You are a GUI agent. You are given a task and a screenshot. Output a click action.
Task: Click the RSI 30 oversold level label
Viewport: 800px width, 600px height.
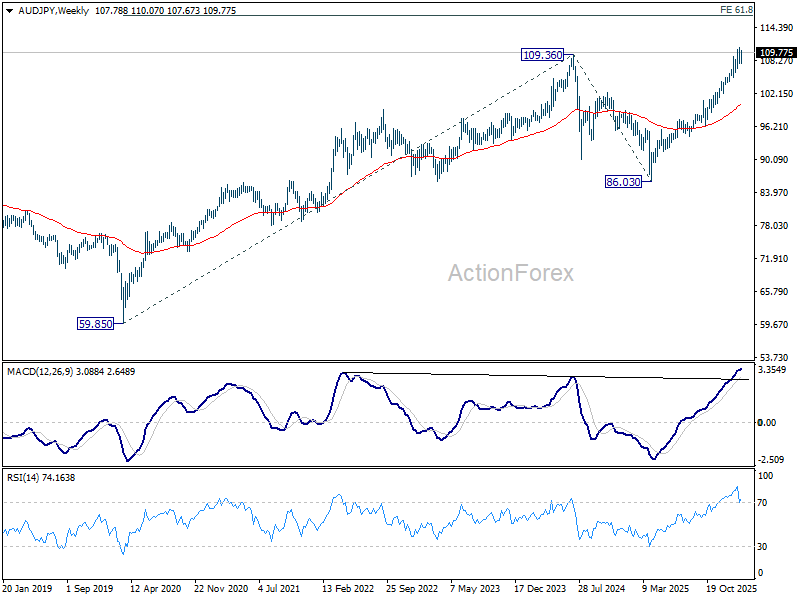(x=762, y=546)
